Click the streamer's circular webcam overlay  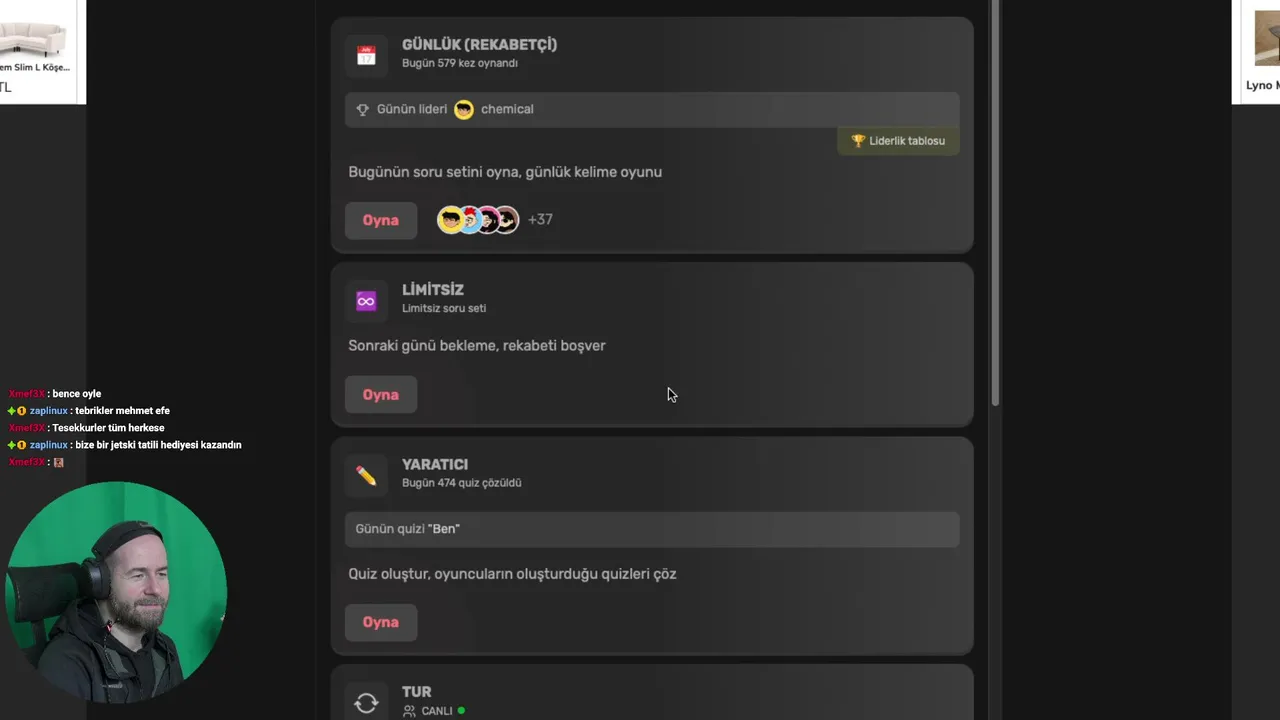(x=116, y=593)
